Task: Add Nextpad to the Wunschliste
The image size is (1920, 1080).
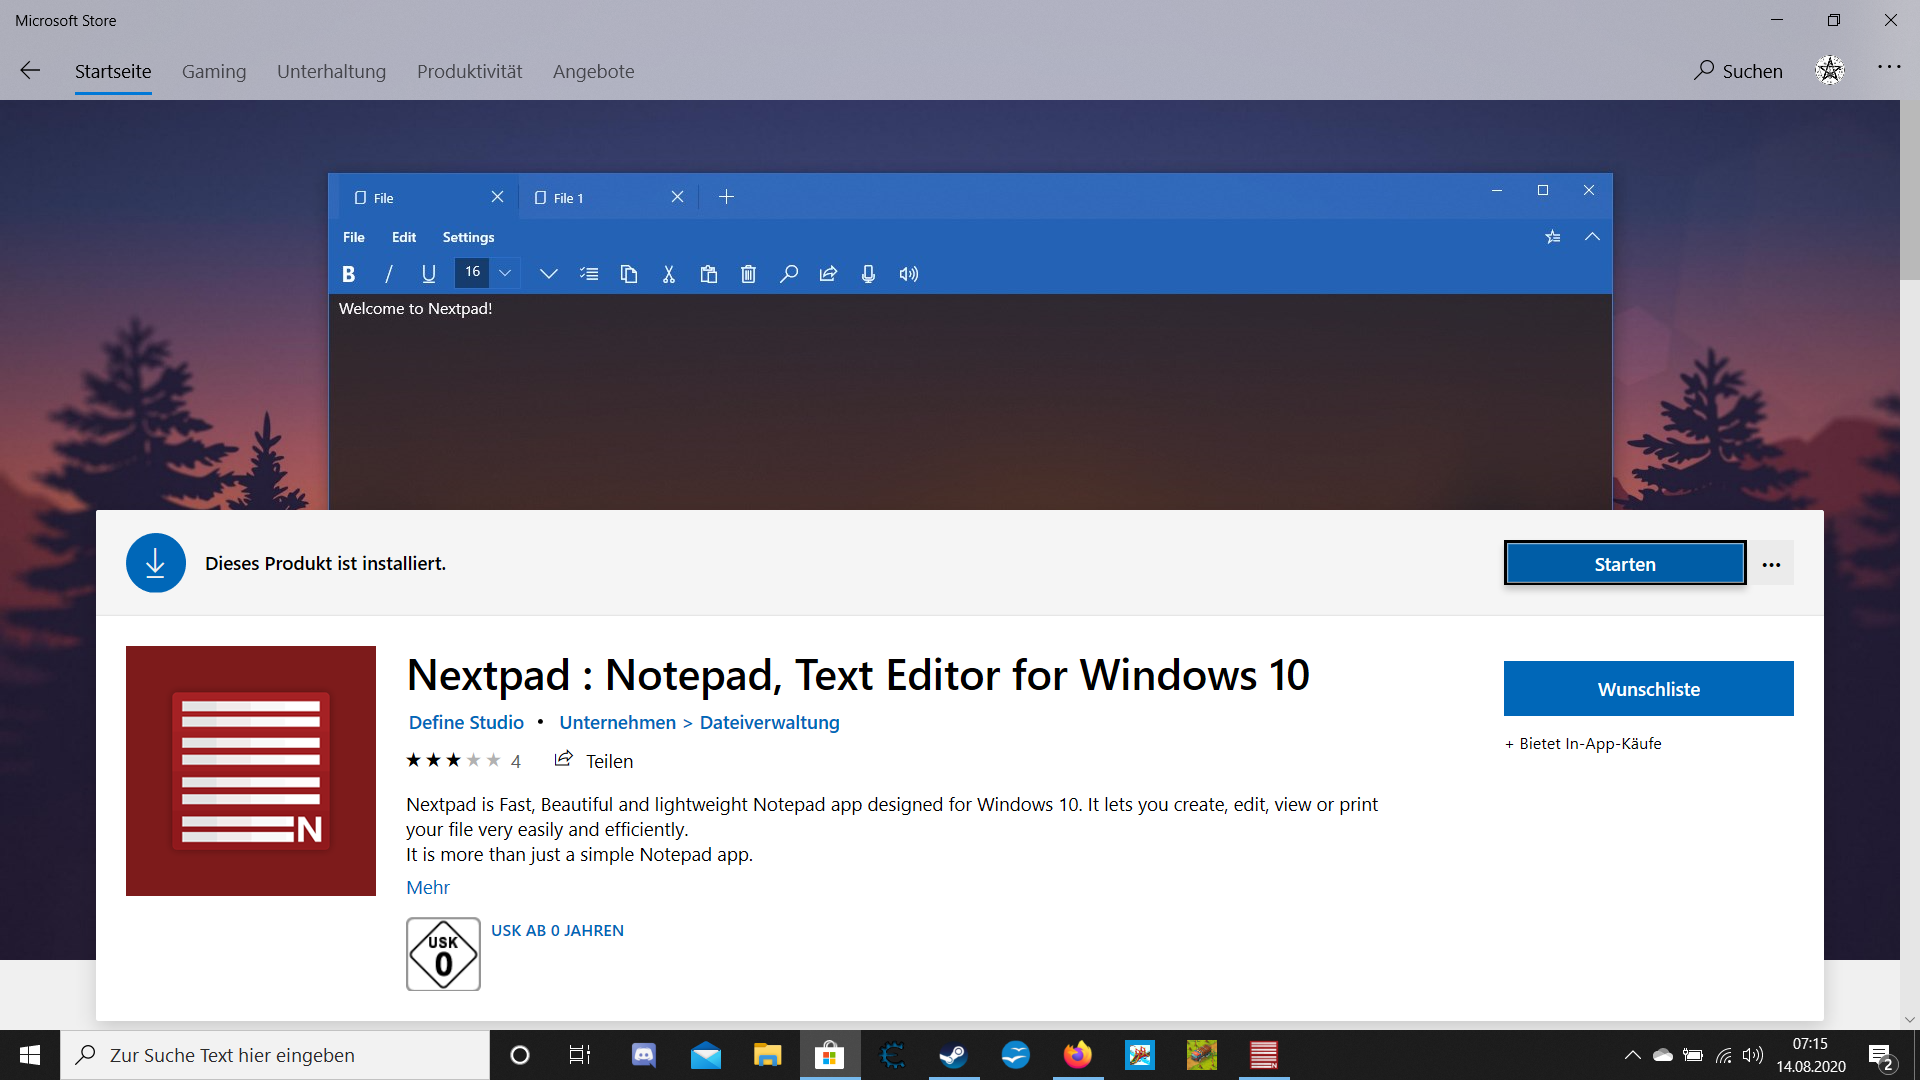Action: pyautogui.click(x=1649, y=689)
